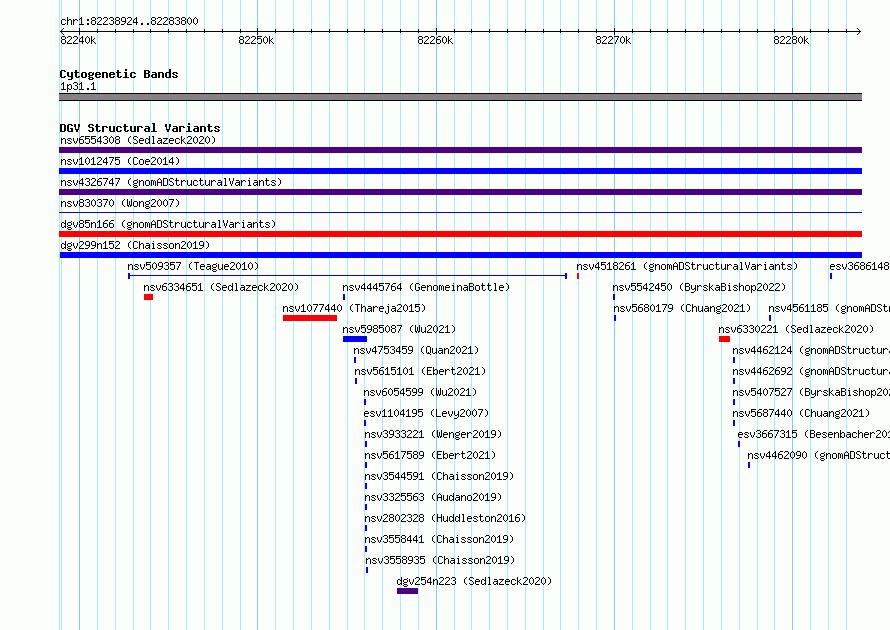The image size is (890, 630).
Task: Open variant nsv4462124 label
Action: coord(811,350)
